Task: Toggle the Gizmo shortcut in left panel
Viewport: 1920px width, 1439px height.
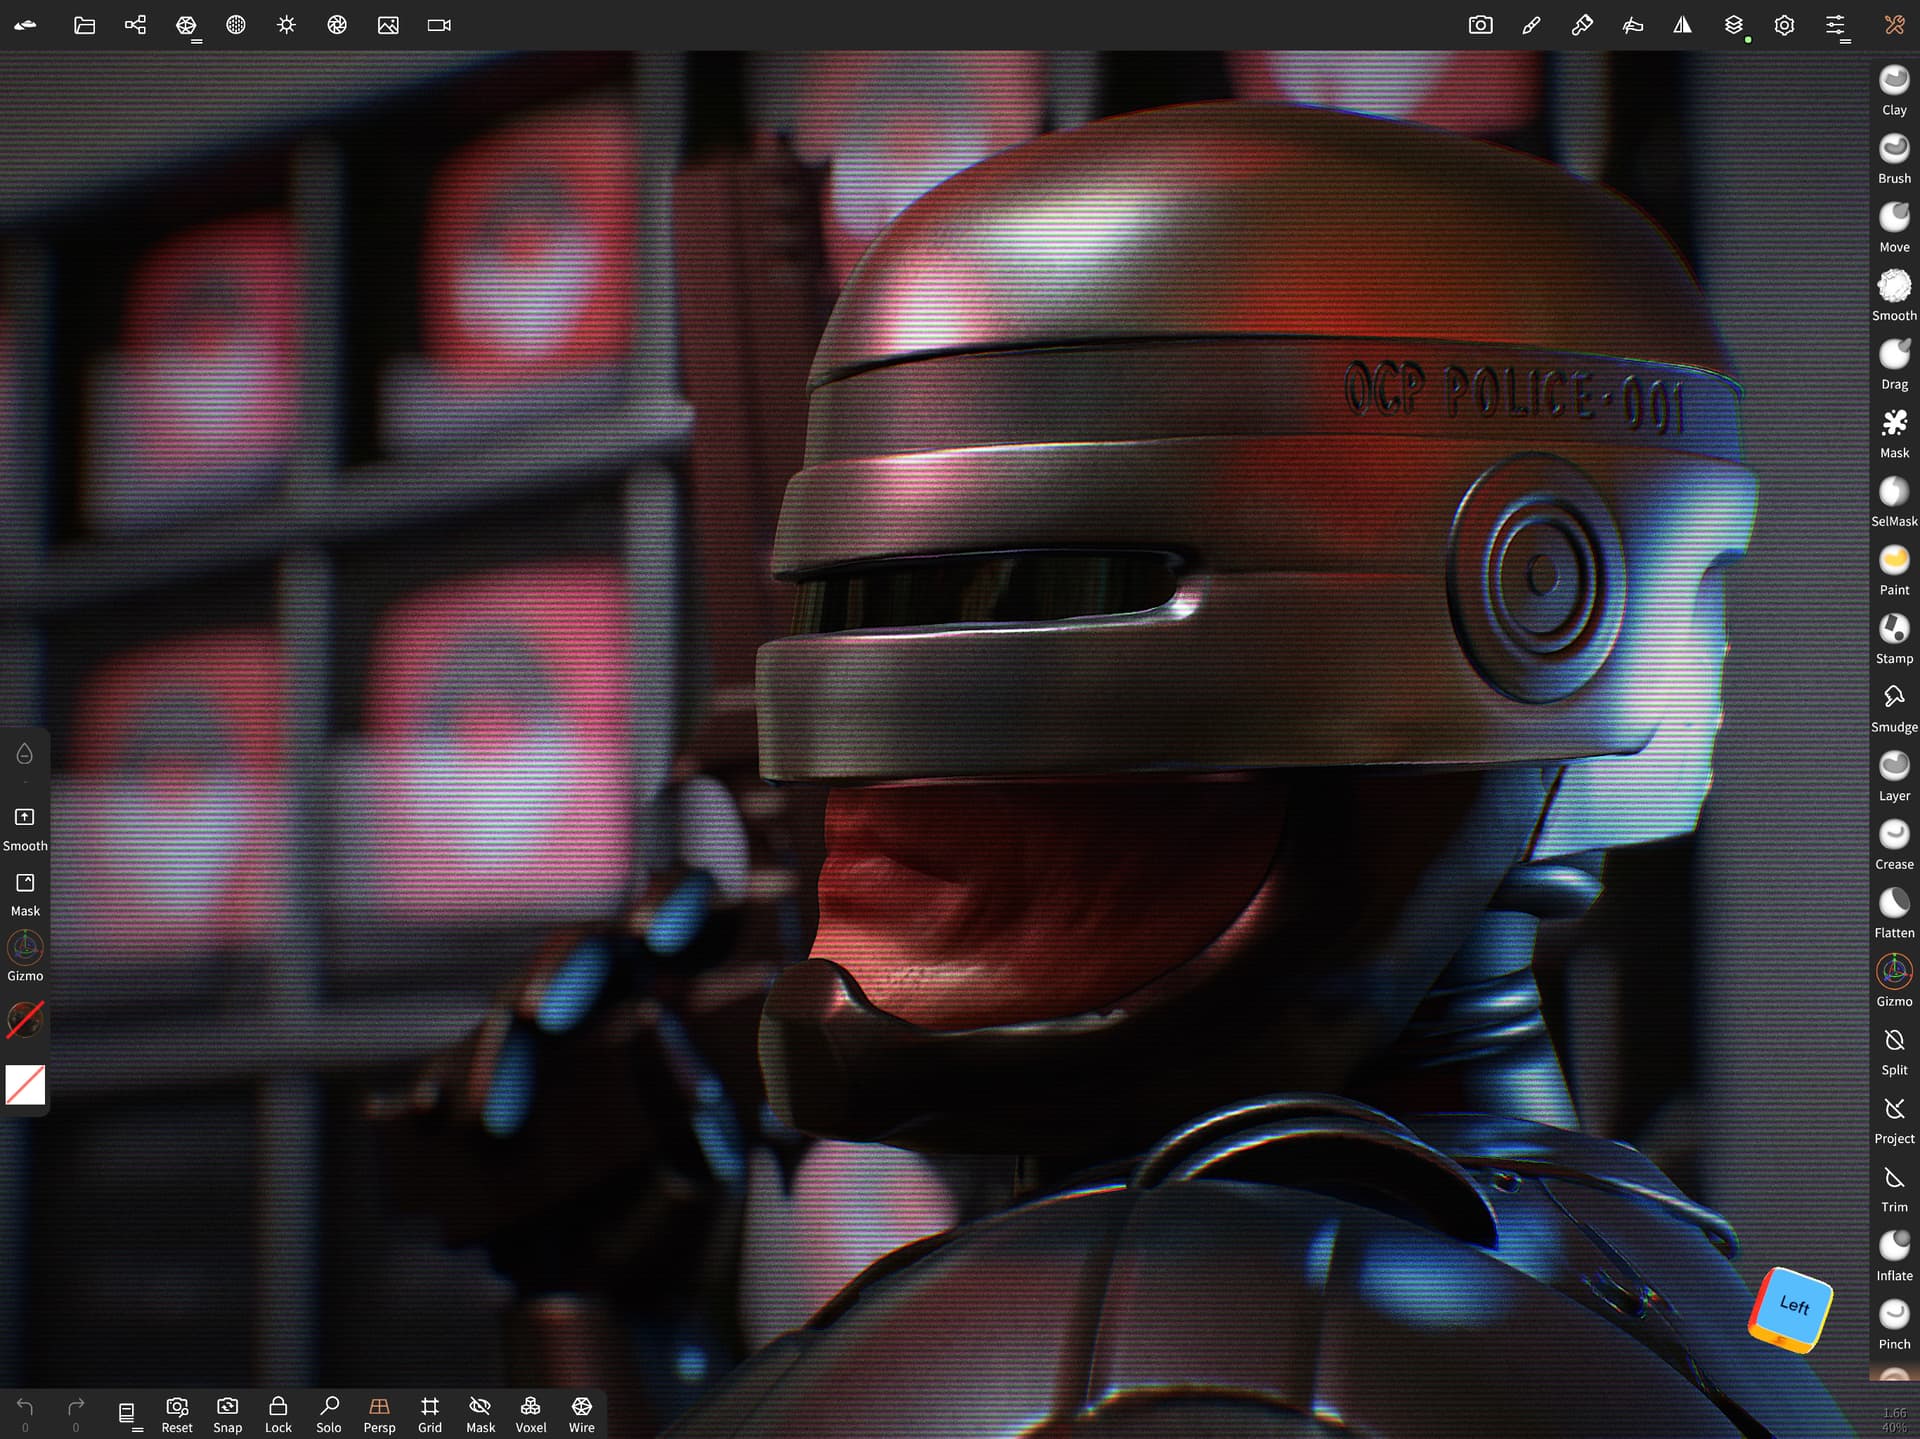Action: (x=25, y=957)
